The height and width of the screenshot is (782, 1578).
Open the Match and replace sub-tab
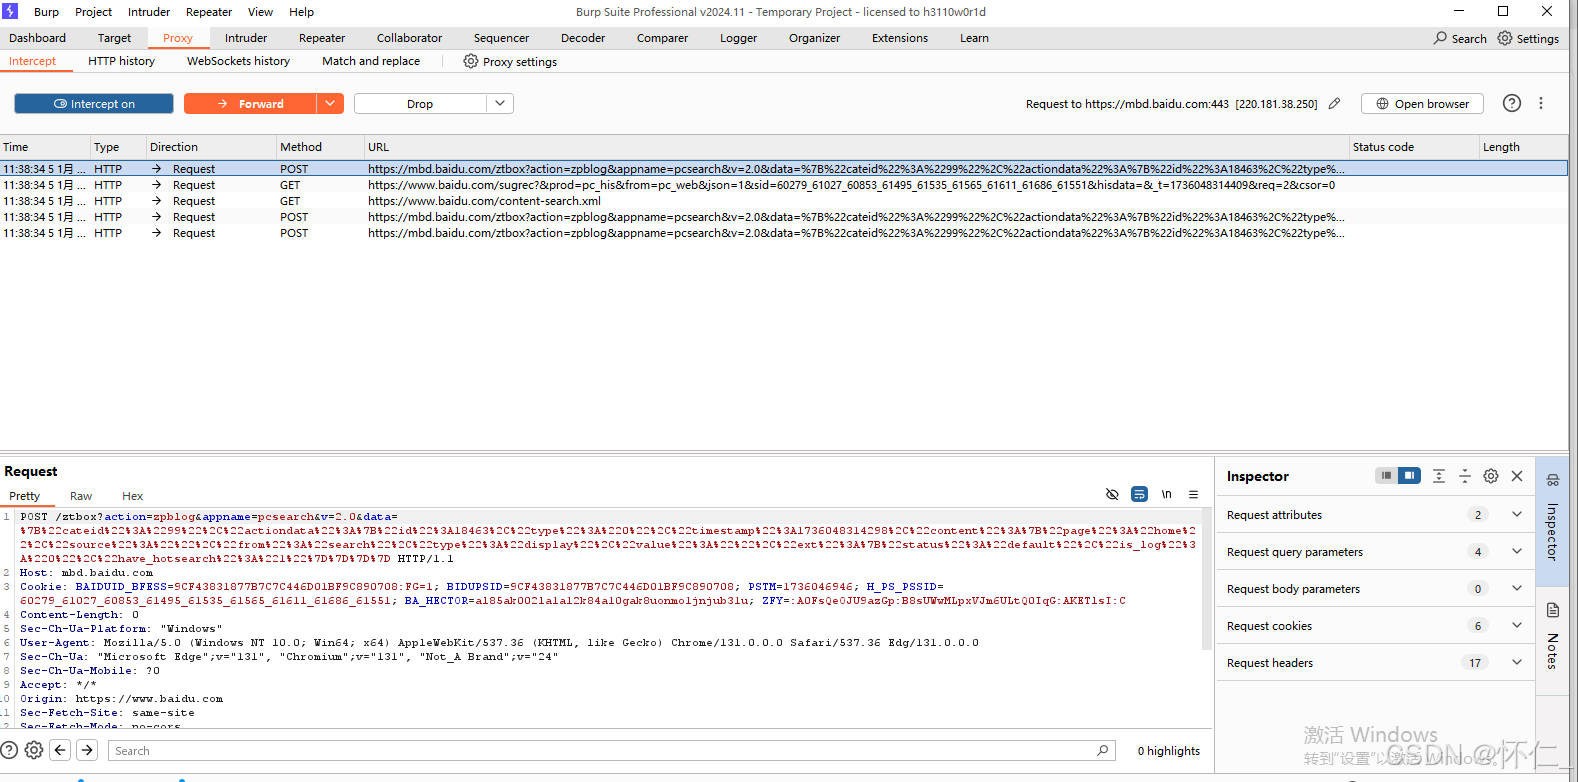click(x=371, y=61)
